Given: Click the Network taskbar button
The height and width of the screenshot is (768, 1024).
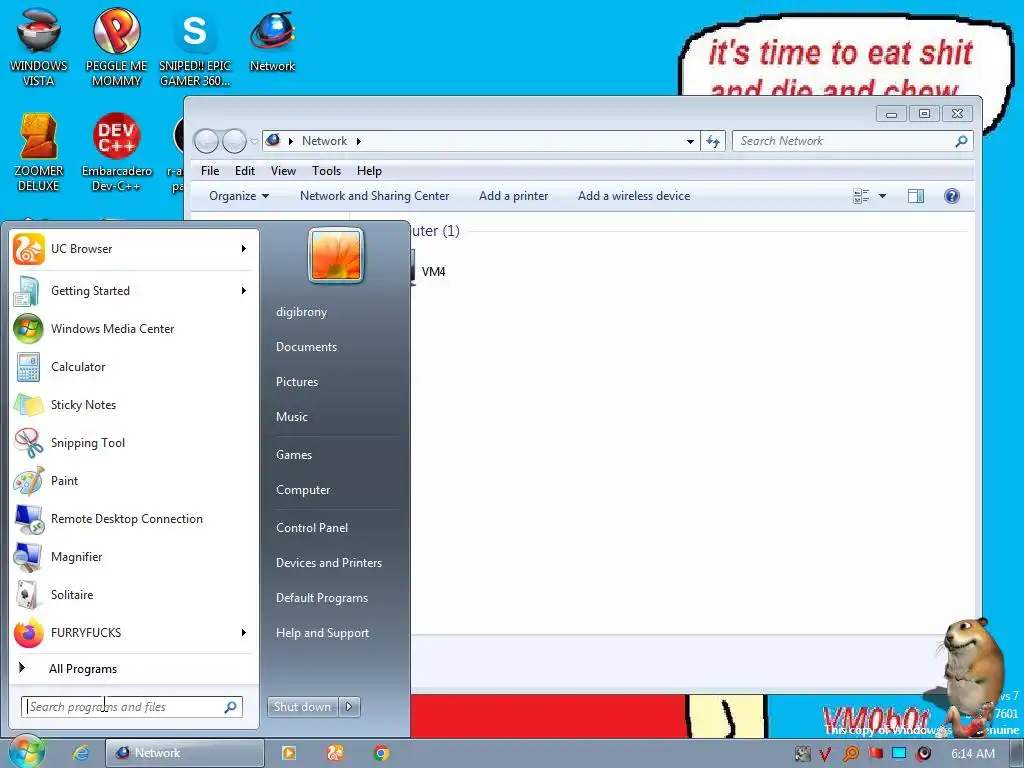Looking at the screenshot, I should (185, 753).
